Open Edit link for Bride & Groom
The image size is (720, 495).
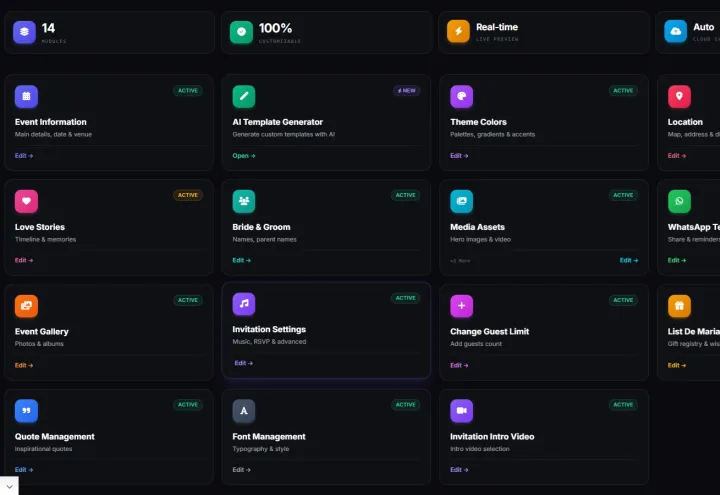242,260
